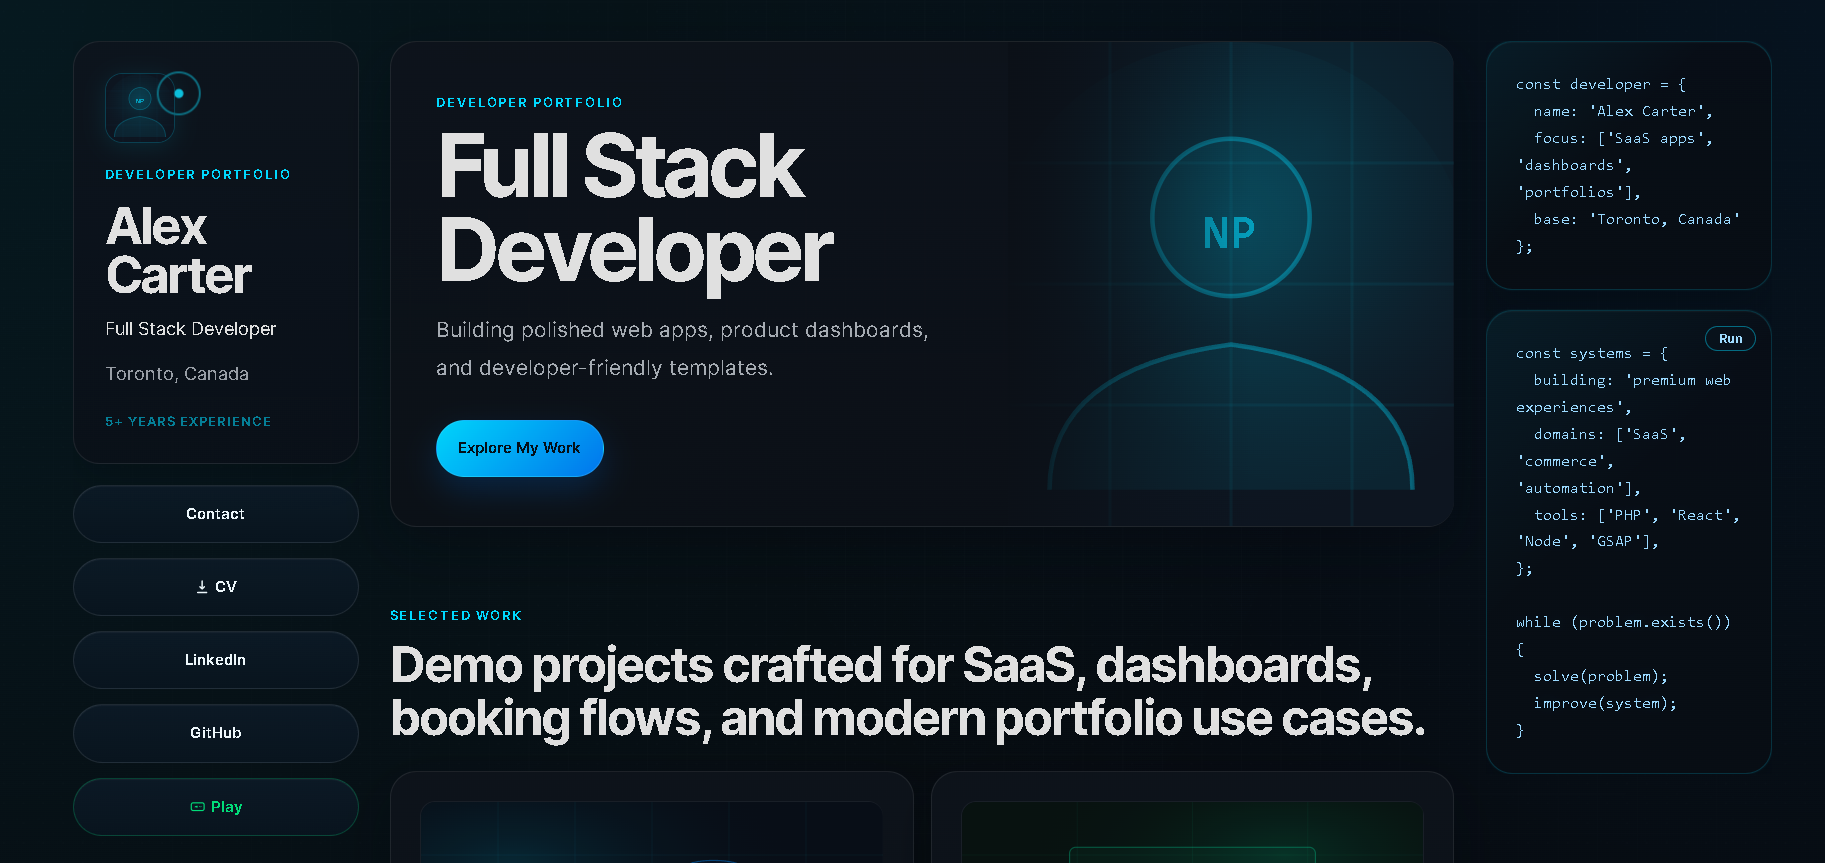Click the 'solve(problem);' code line
1825x863 pixels.
click(1601, 676)
